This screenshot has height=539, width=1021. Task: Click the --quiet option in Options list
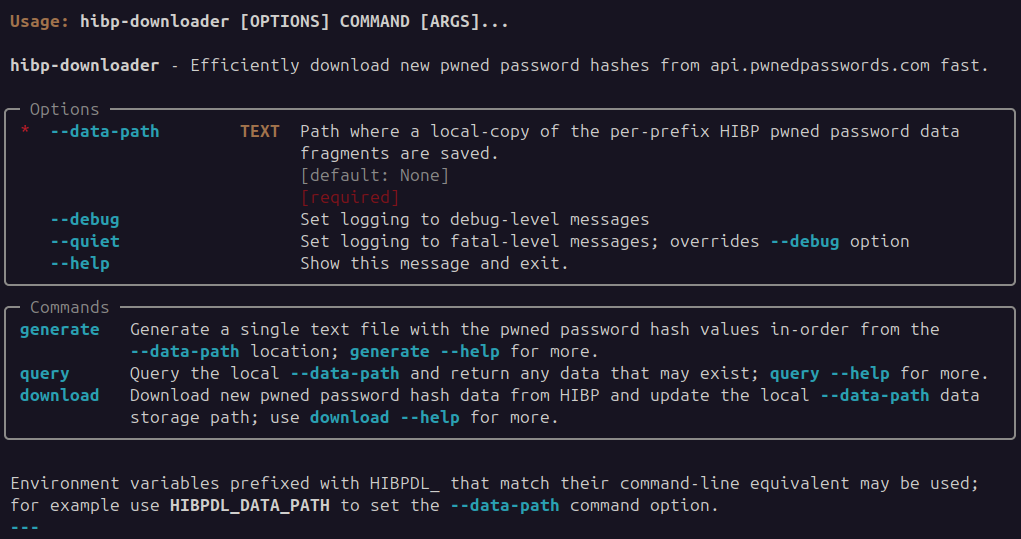[85, 242]
